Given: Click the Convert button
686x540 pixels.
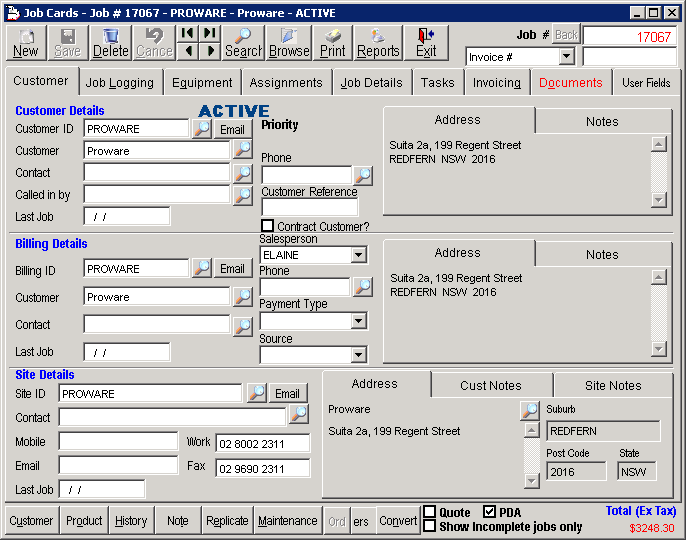Looking at the screenshot, I should 398,521.
